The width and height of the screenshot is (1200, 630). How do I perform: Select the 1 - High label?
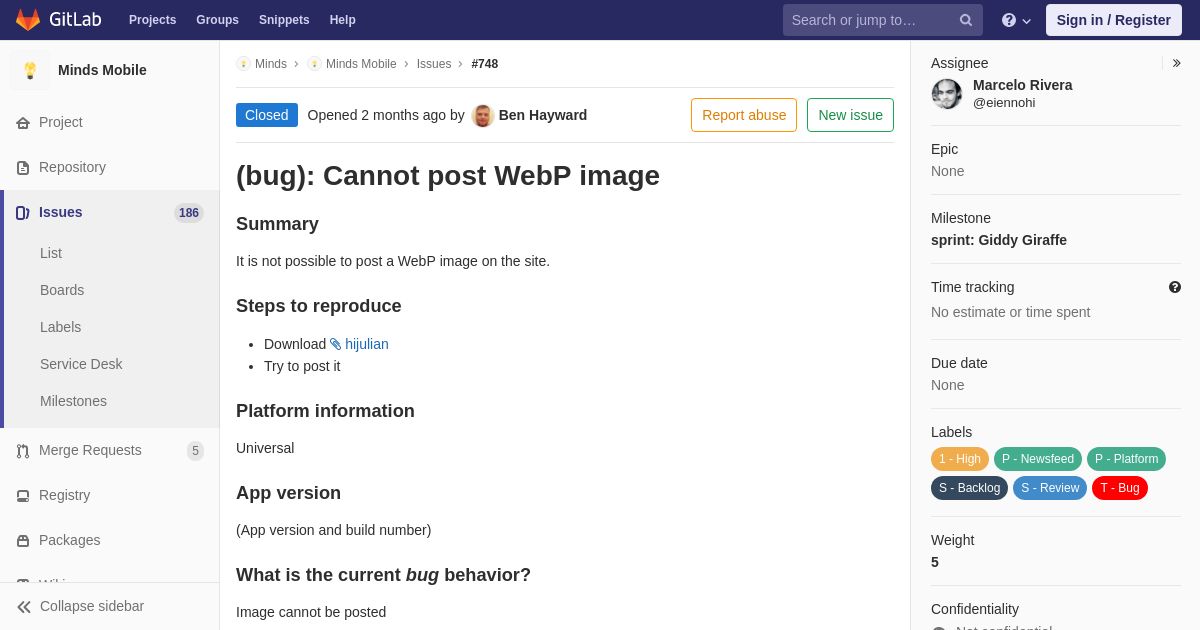point(960,459)
